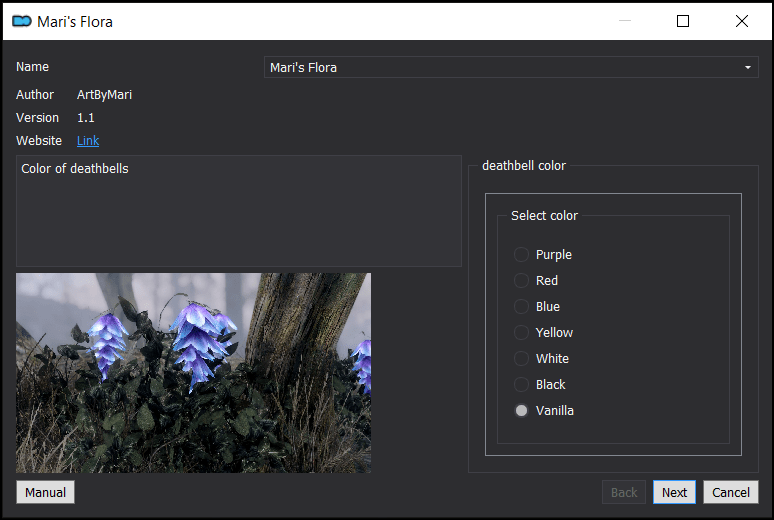Close the Mari's Flora window

(741, 21)
